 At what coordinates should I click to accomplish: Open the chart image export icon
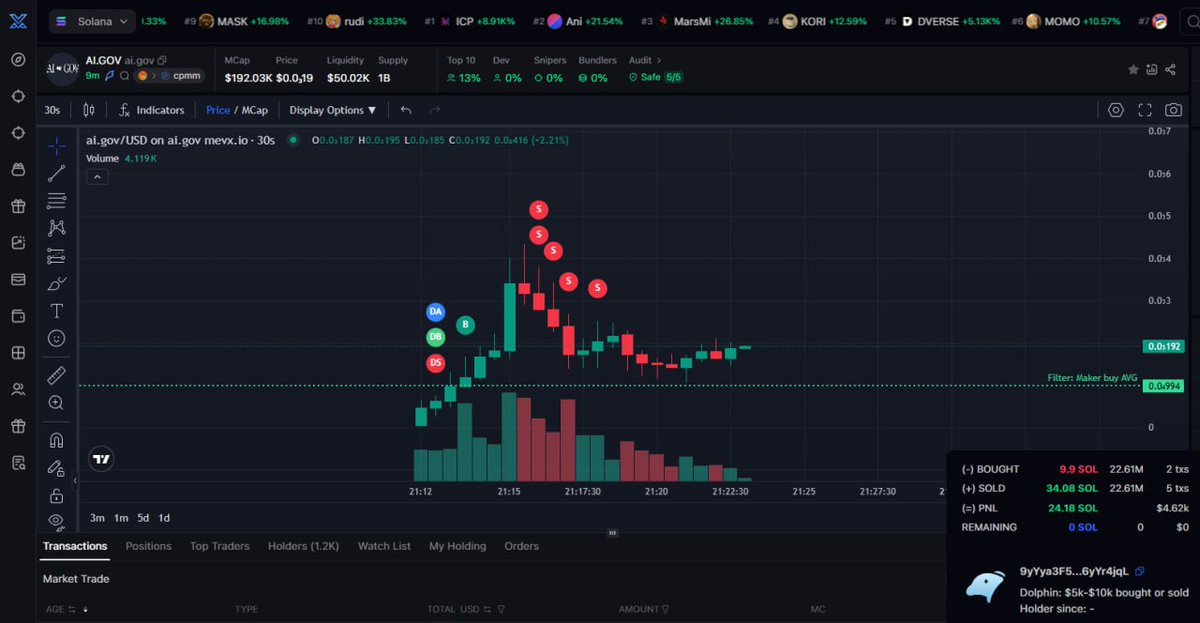tap(1152, 69)
